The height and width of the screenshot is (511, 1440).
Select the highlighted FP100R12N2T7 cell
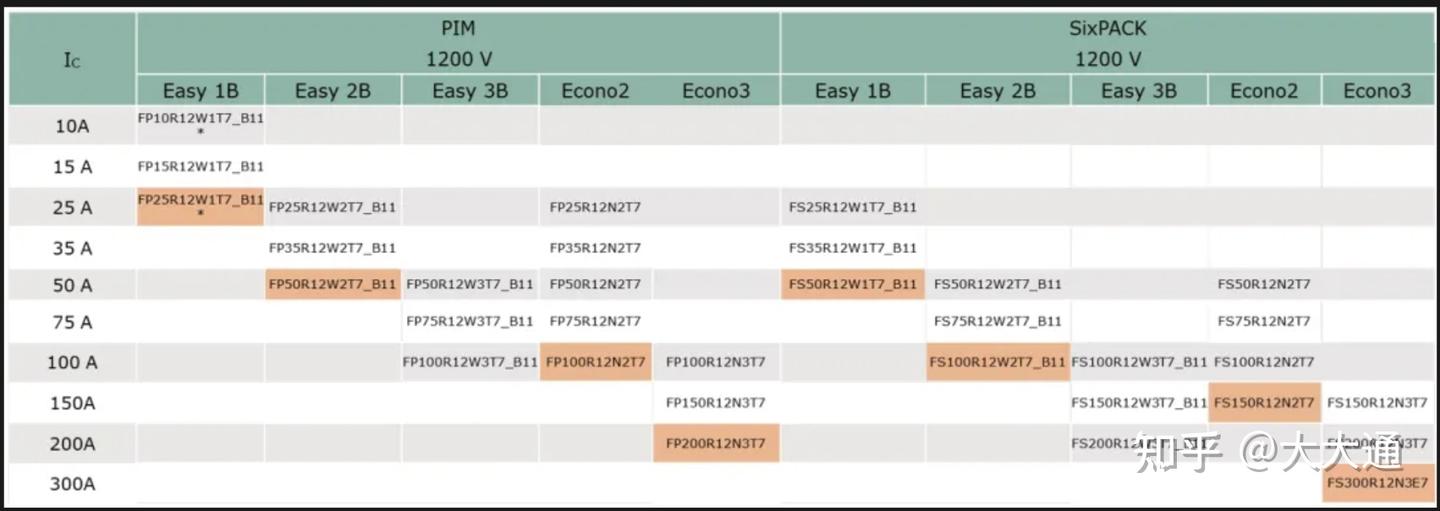(x=595, y=362)
